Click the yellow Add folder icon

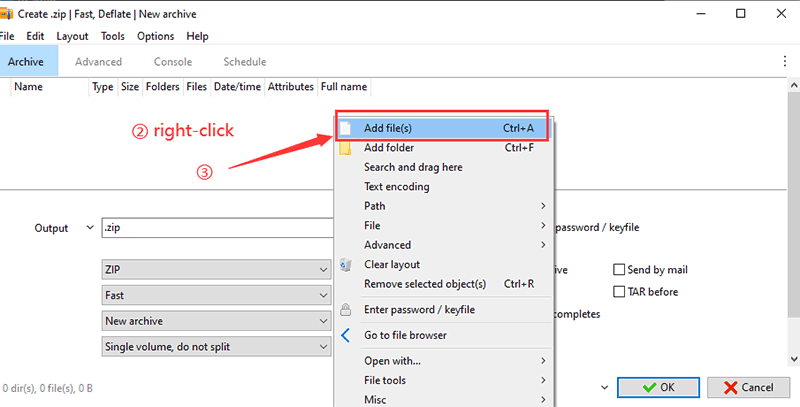pos(346,148)
